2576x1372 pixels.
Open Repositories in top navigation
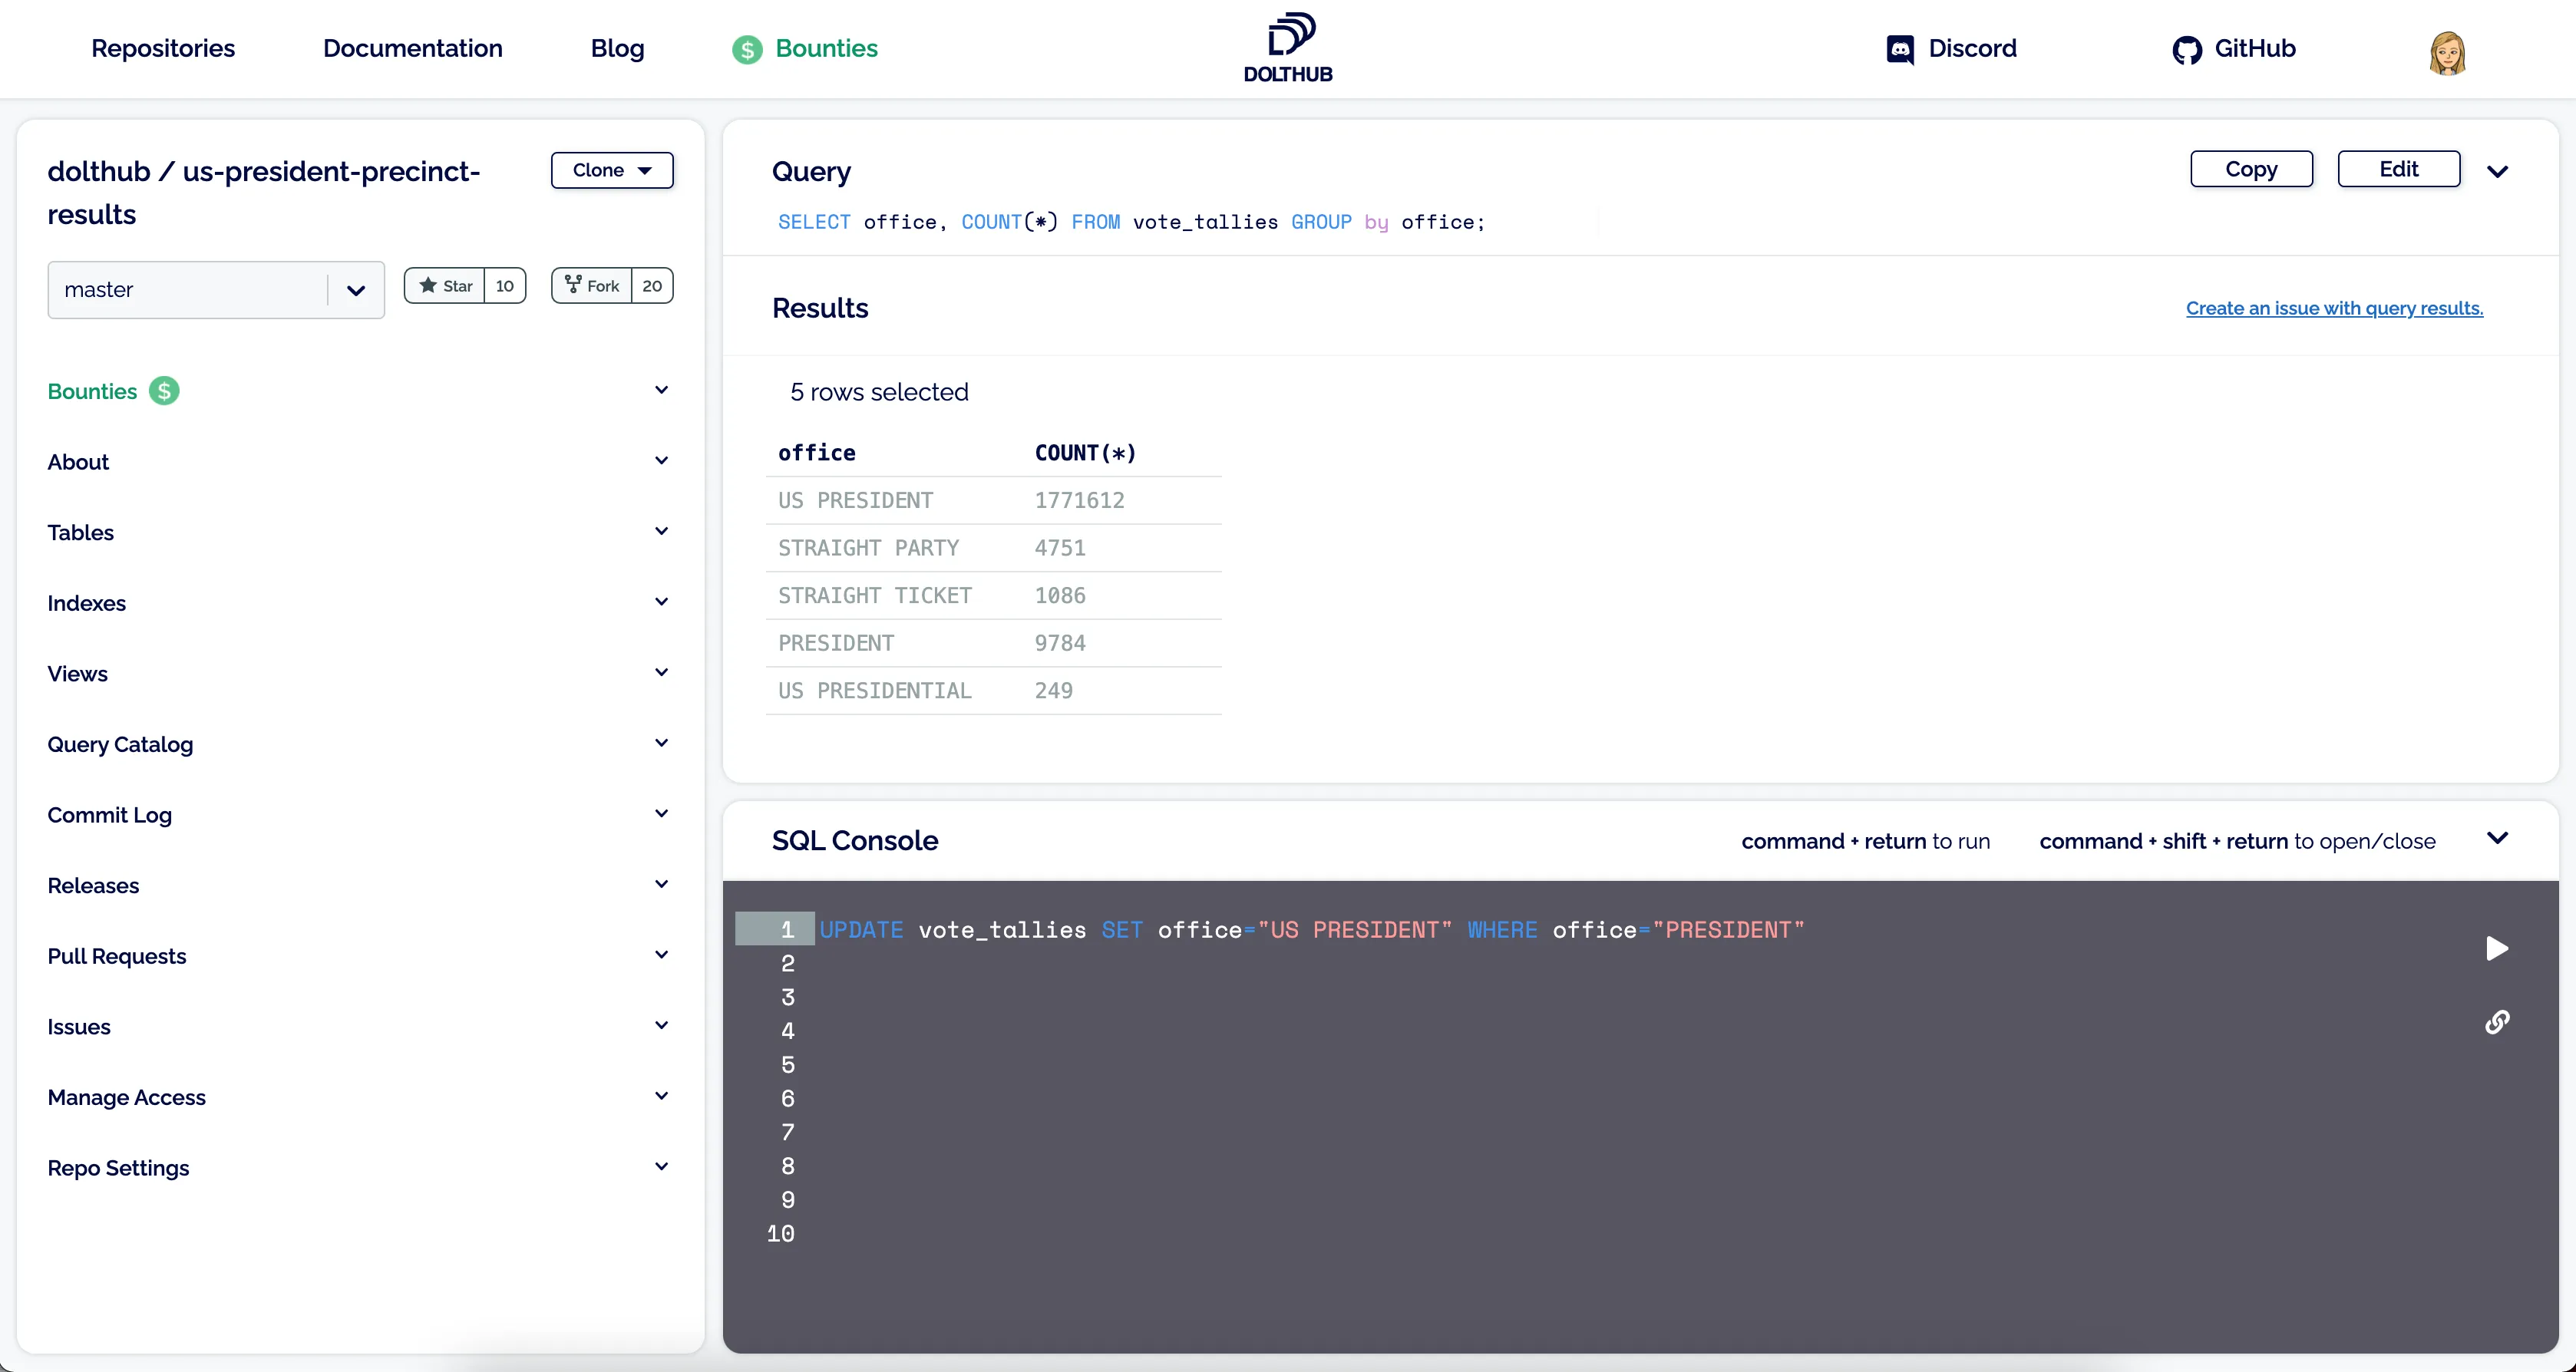pyautogui.click(x=163, y=48)
